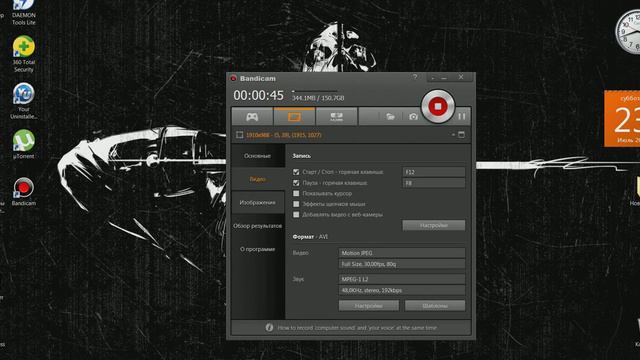Click the rectangle area icon beside the resolution text
Screen dimensions: 640x360
point(240,135)
